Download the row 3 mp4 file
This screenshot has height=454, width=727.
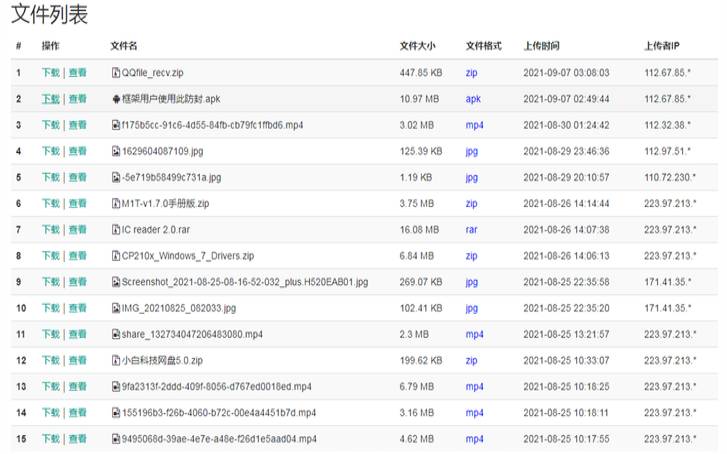(51, 125)
